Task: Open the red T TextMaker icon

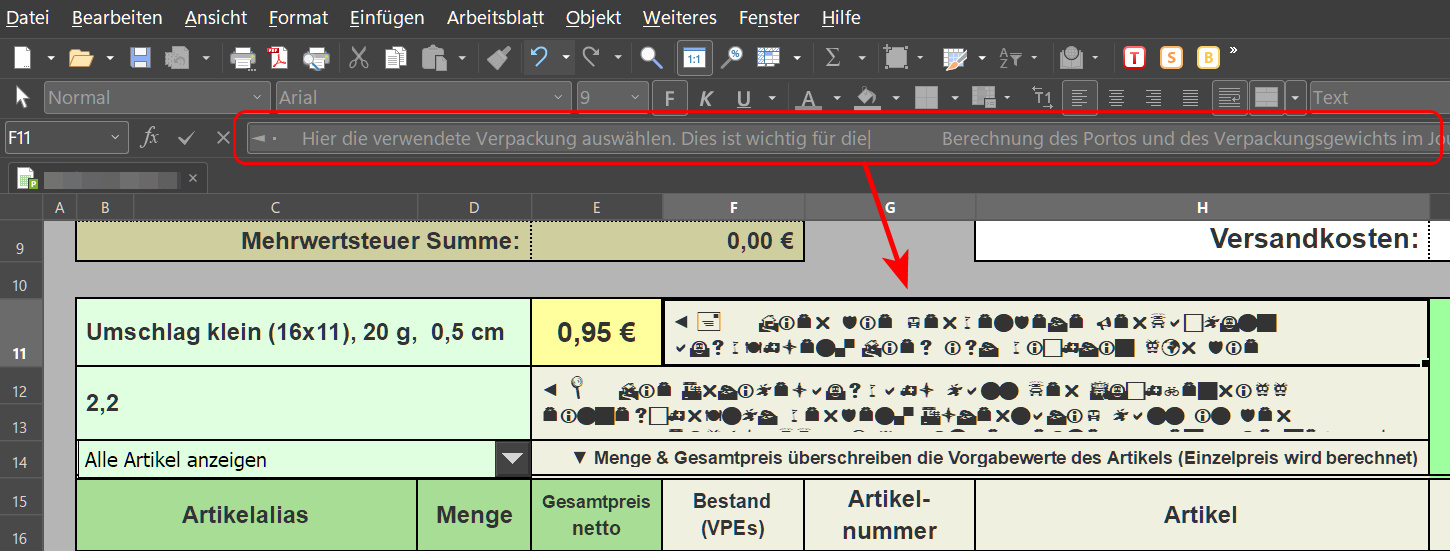Action: pos(1134,58)
